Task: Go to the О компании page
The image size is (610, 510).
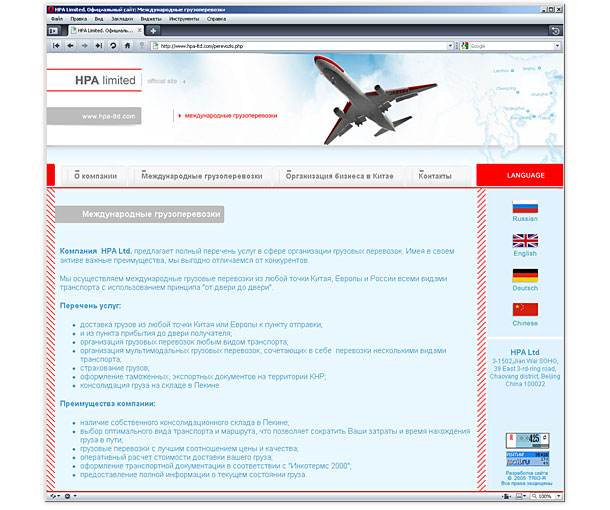Action: [96, 176]
